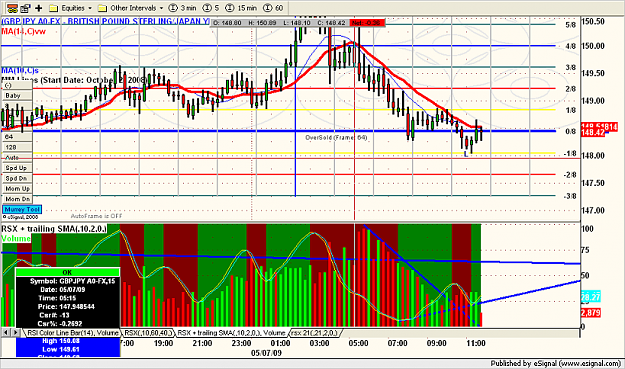The width and height of the screenshot is (625, 369).
Task: Click the tab scroll left arrow
Action: pos(6,332)
